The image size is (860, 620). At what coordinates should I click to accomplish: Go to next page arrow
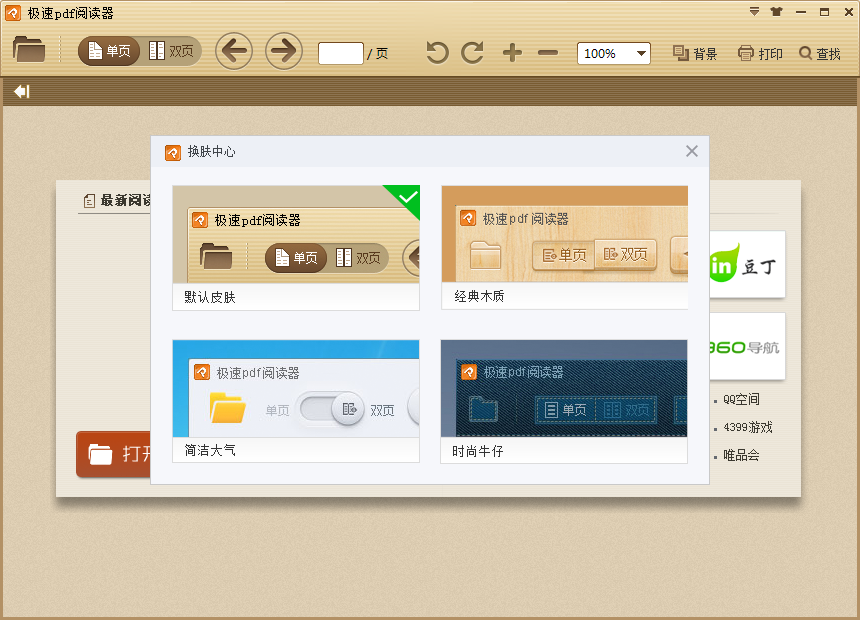284,51
